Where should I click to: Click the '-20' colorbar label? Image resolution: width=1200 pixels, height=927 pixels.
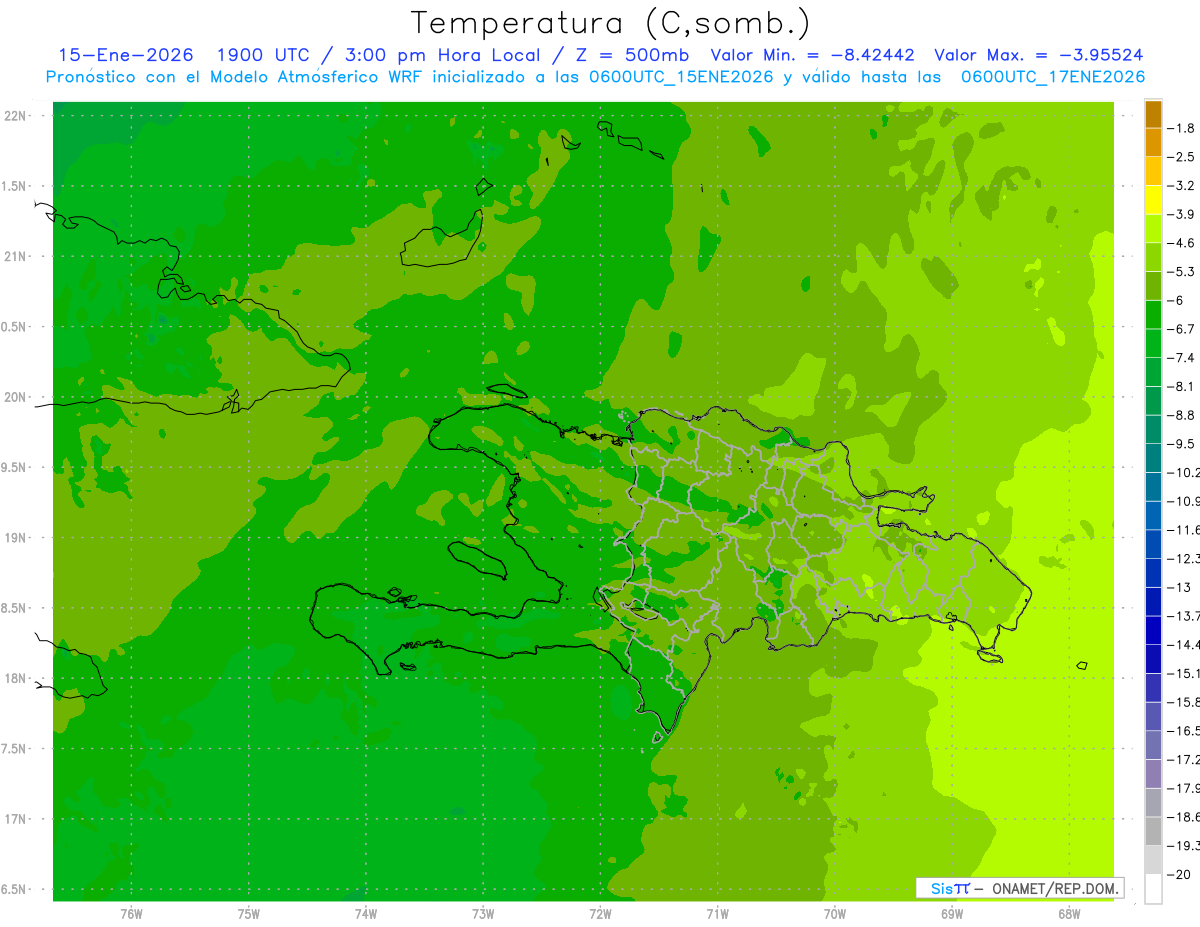click(x=1179, y=874)
